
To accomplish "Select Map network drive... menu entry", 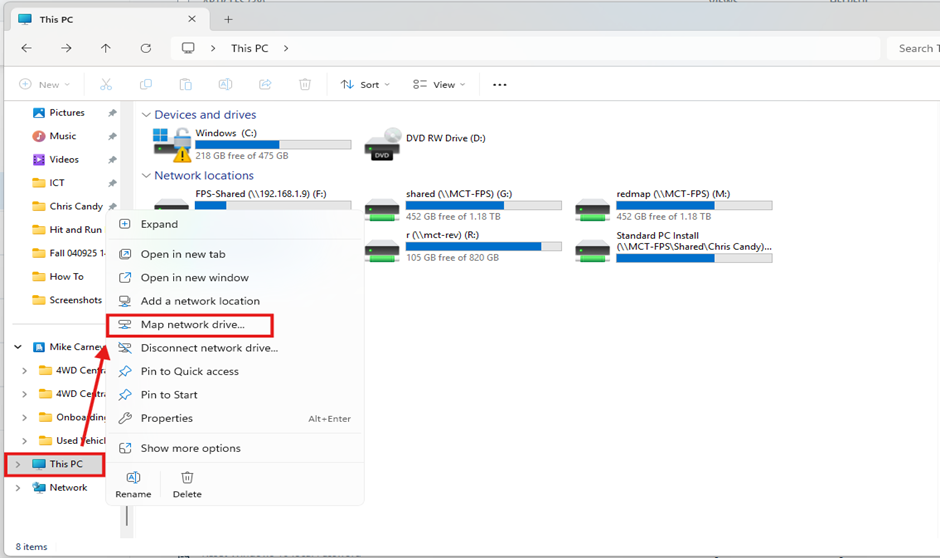I will 190,325.
